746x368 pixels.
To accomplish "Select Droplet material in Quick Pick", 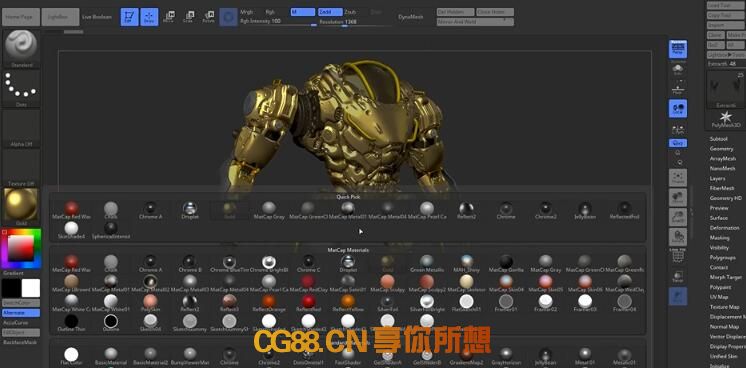I will pyautogui.click(x=190, y=210).
